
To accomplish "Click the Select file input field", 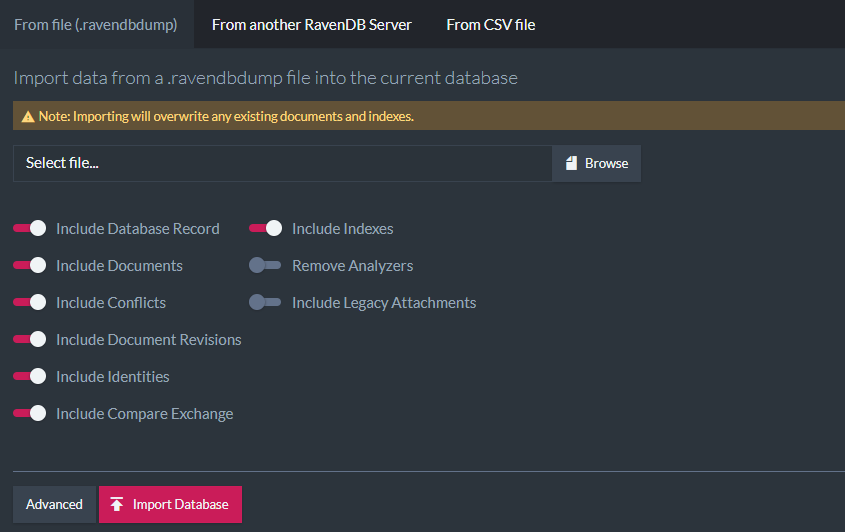I will pos(283,163).
